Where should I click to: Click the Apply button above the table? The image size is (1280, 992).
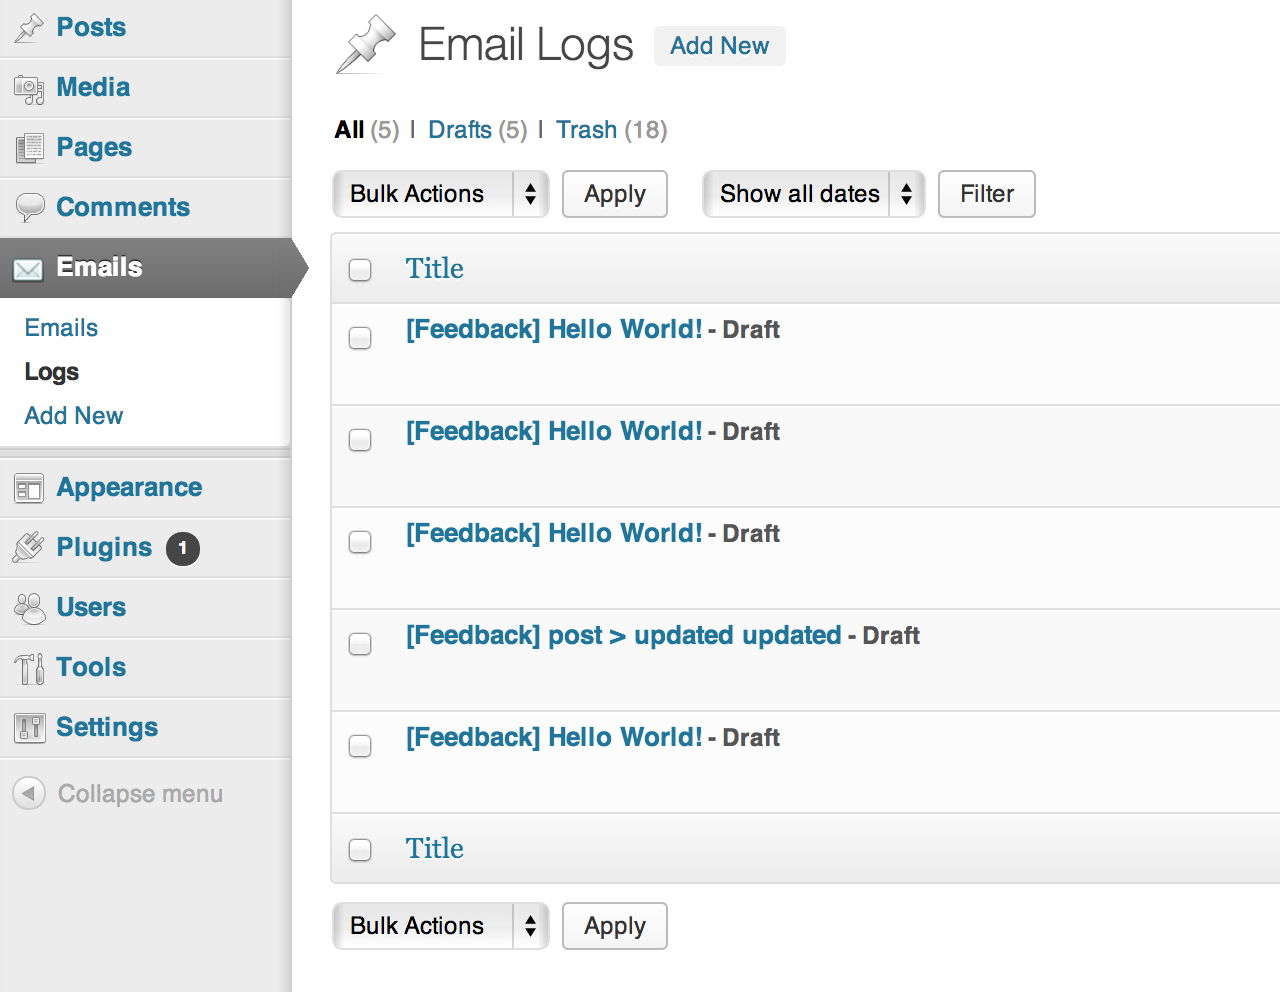point(615,194)
